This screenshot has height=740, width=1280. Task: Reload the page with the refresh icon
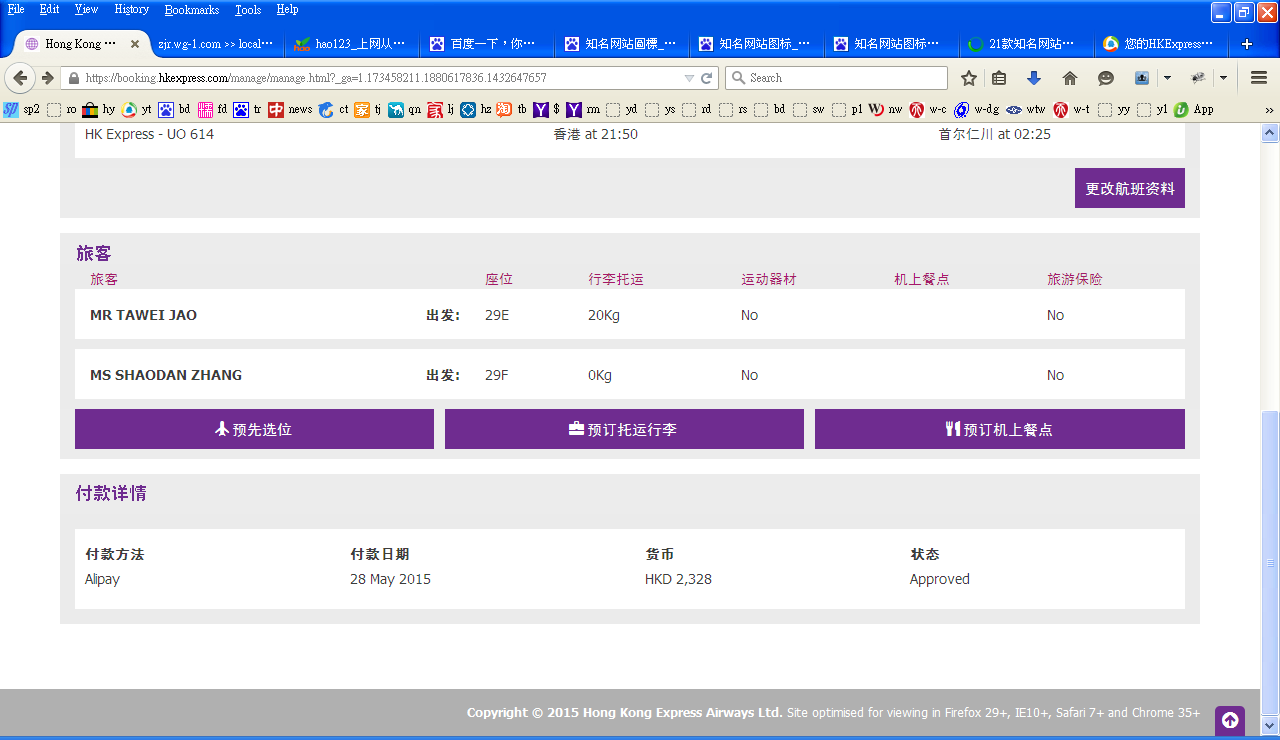[706, 78]
